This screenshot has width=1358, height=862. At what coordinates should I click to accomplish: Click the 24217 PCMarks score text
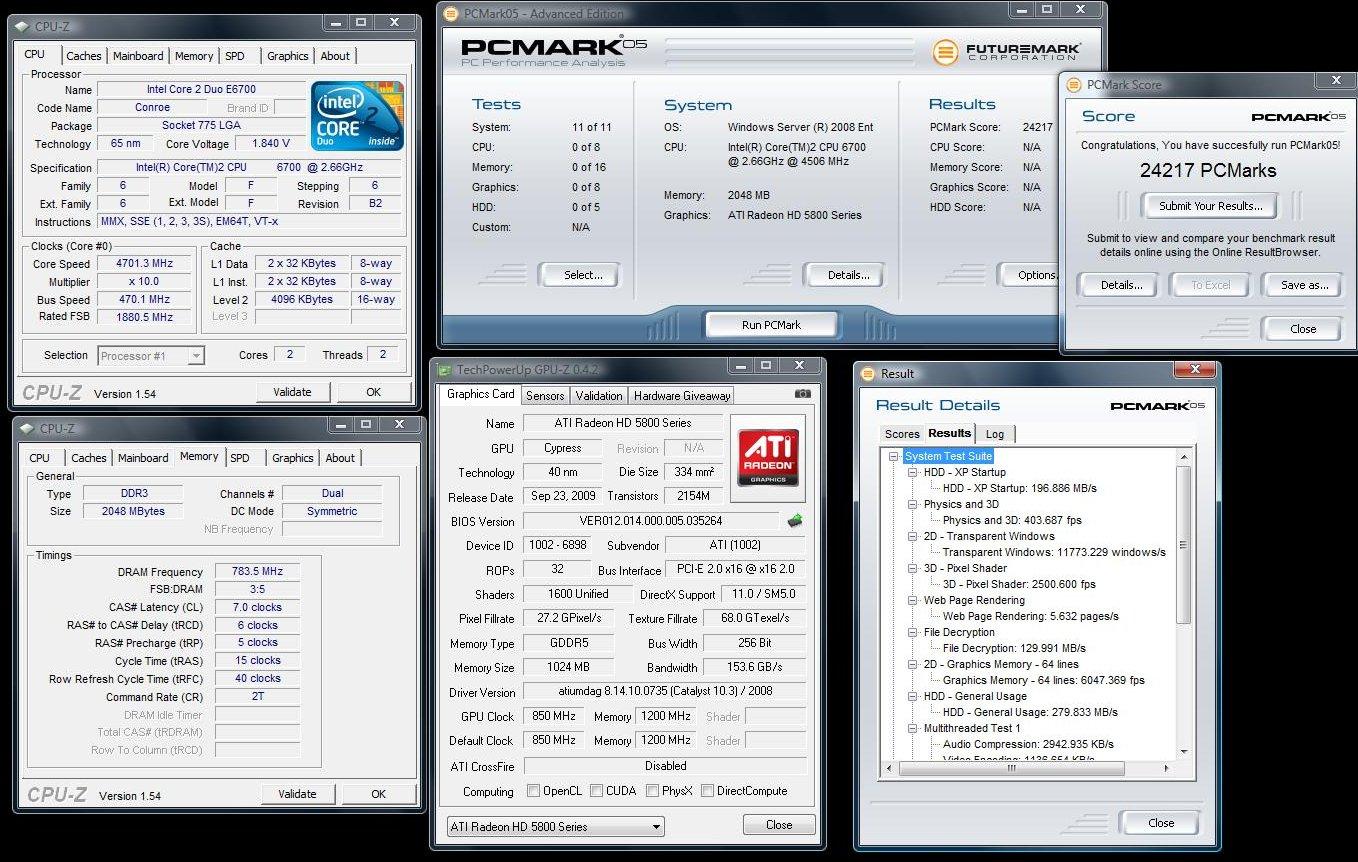pyautogui.click(x=1208, y=170)
